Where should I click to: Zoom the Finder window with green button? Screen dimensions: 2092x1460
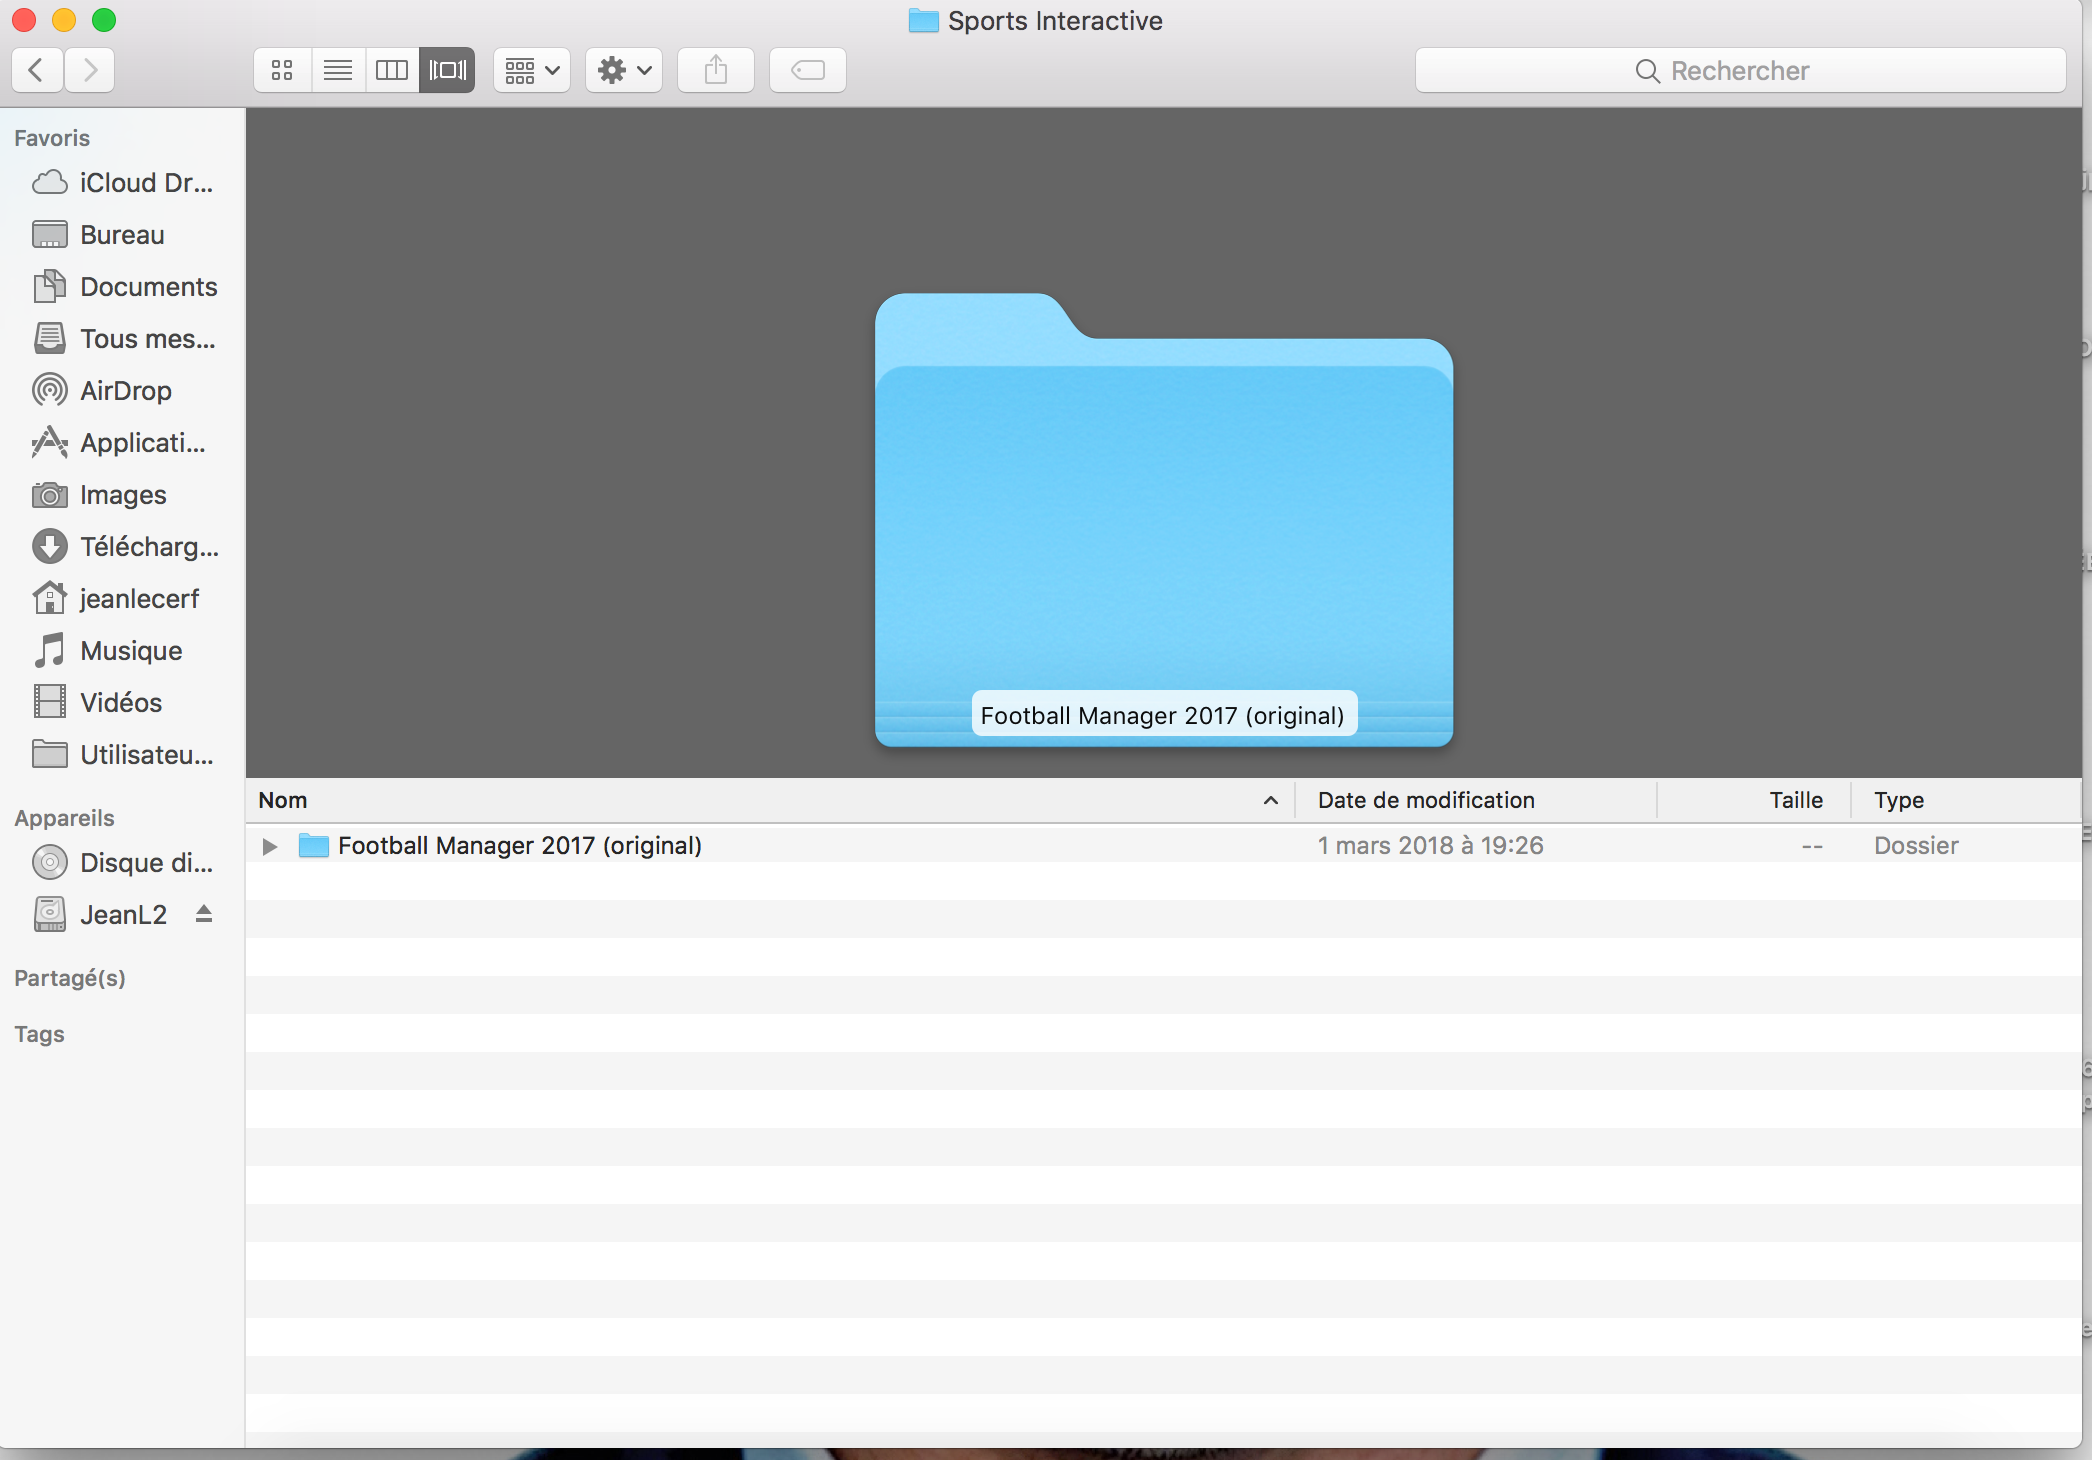click(104, 20)
